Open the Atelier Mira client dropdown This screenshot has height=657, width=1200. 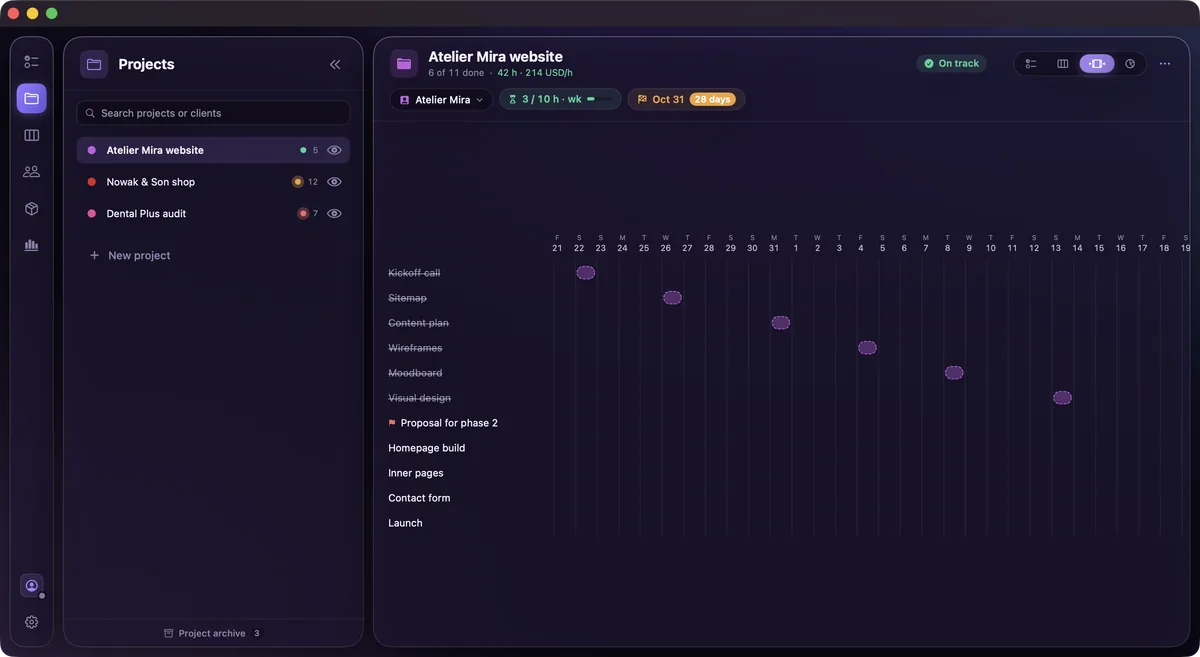point(441,100)
